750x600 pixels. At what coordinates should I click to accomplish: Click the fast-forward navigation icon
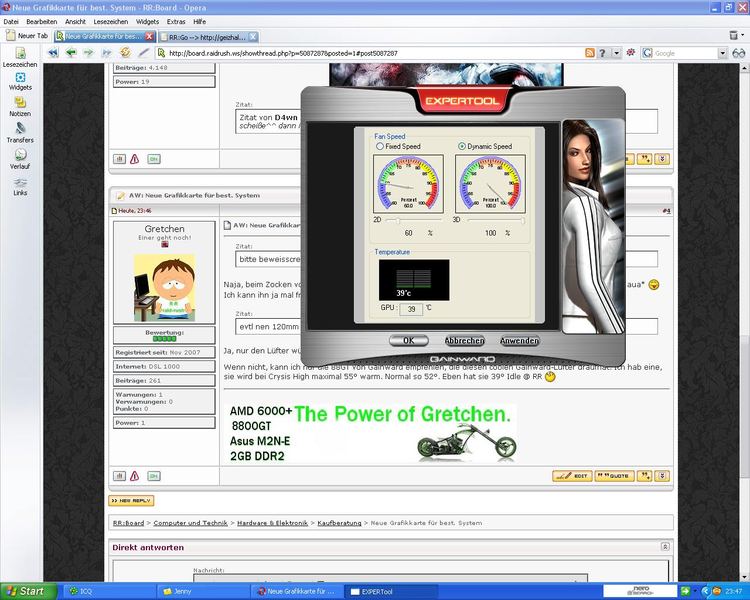(x=107, y=53)
